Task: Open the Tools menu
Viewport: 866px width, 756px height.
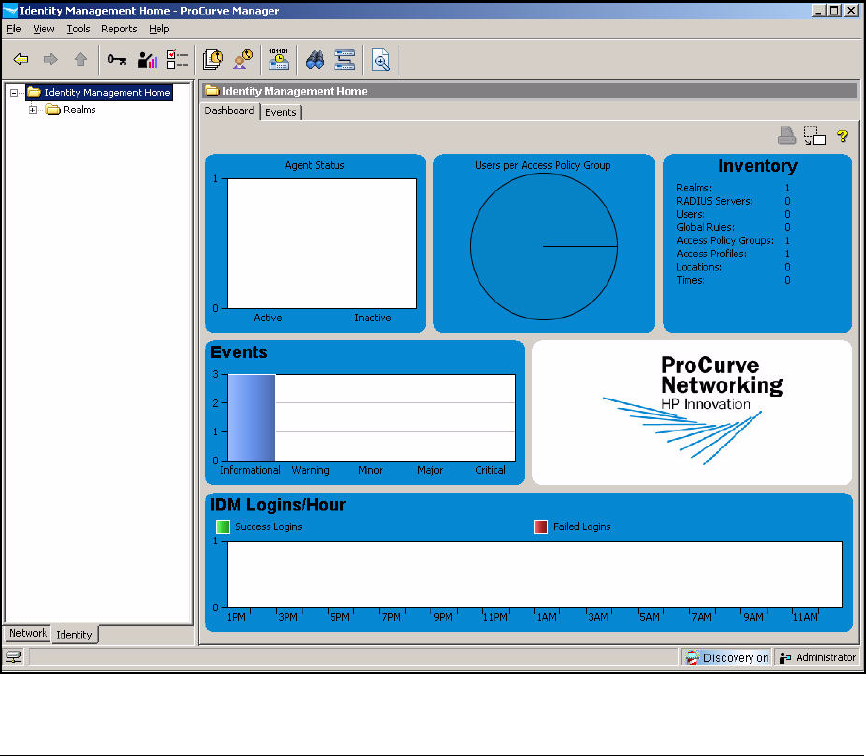Action: [x=78, y=29]
